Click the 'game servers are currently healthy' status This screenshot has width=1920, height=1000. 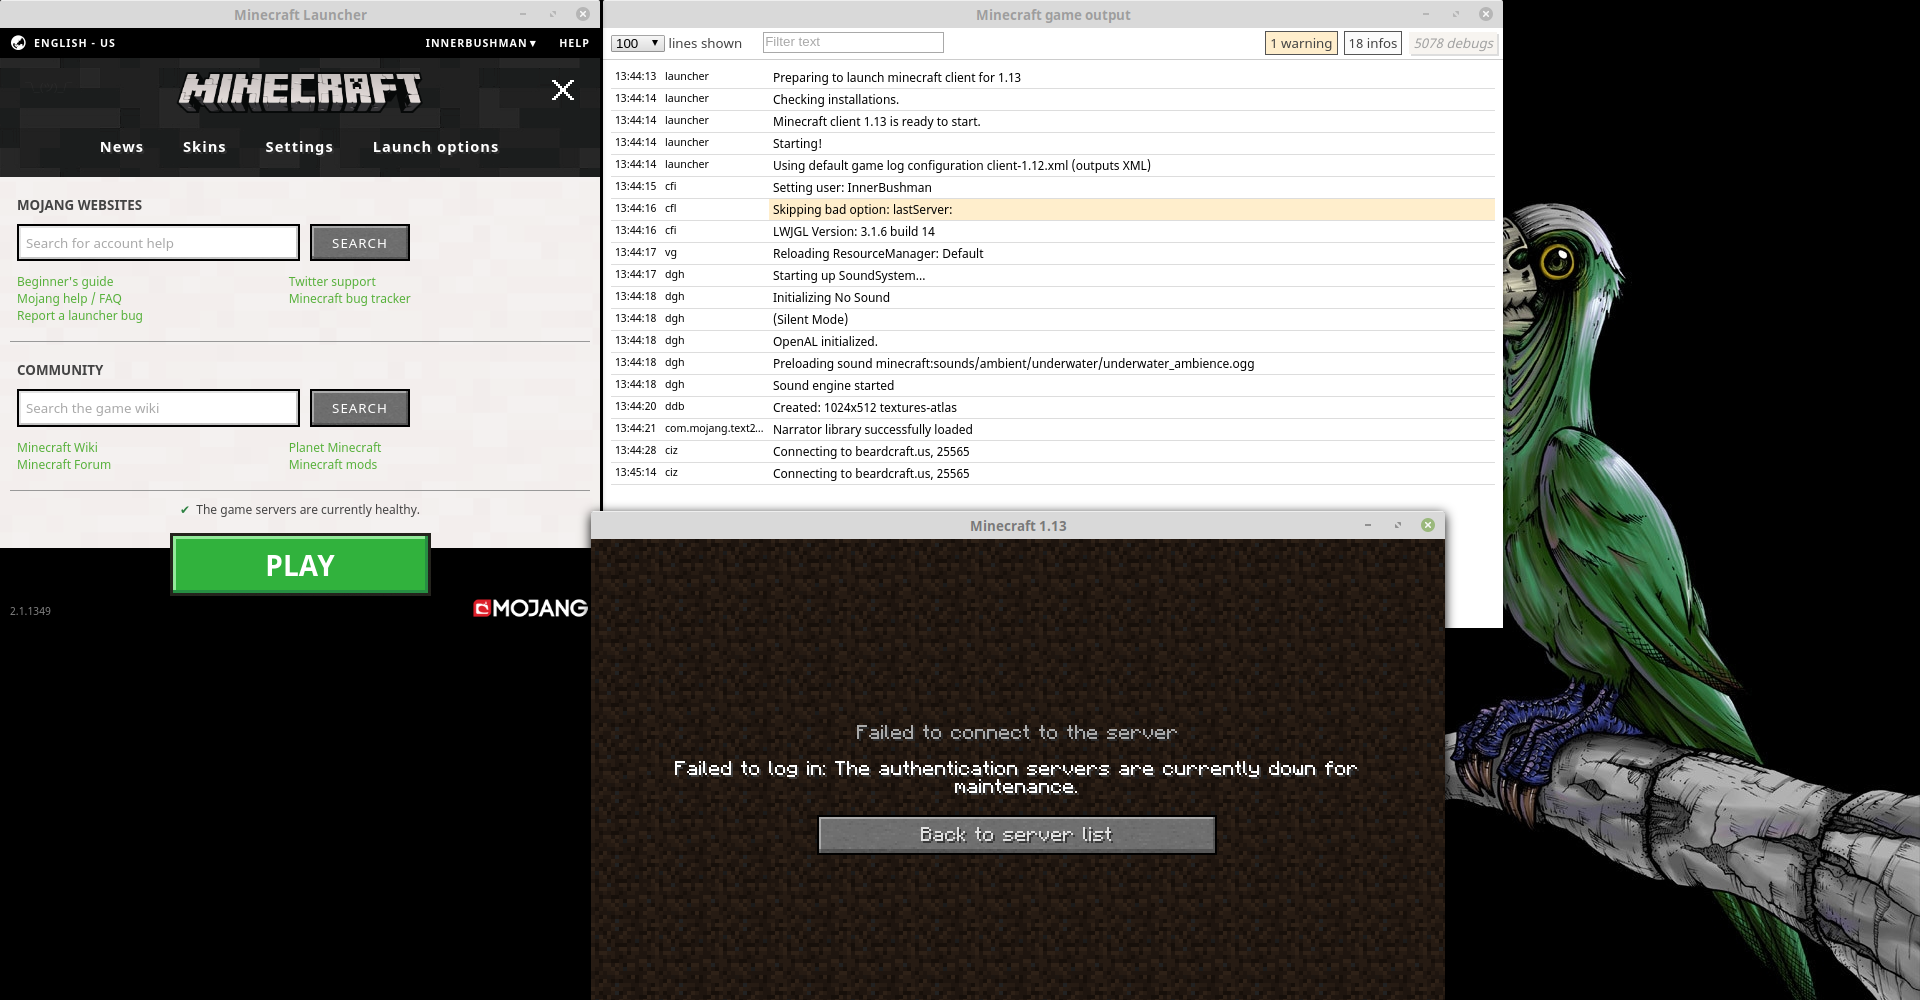(300, 510)
